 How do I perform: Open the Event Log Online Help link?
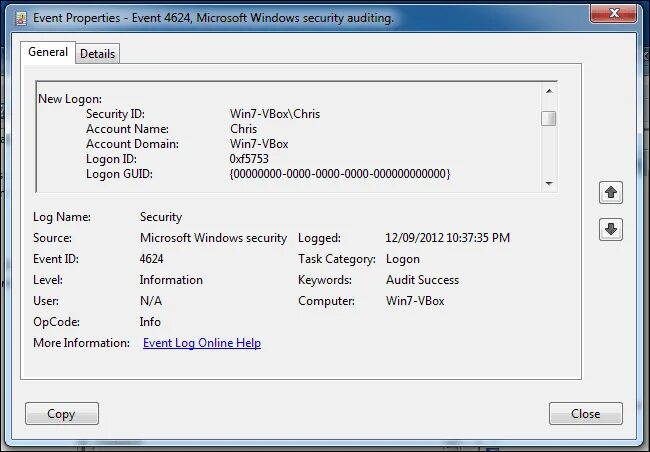(202, 343)
